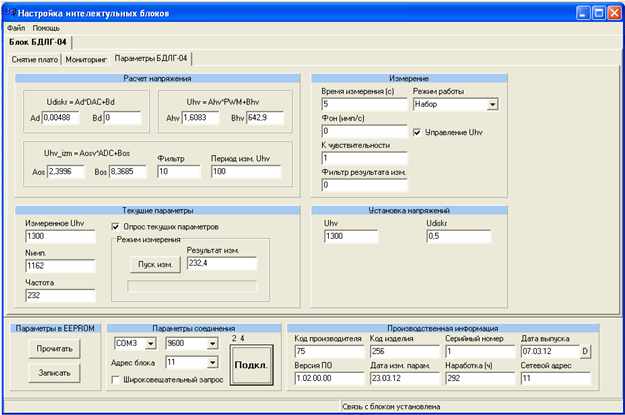This screenshot has height=415, width=625.
Task: Click the Ad coefficient field
Action: click(61, 118)
